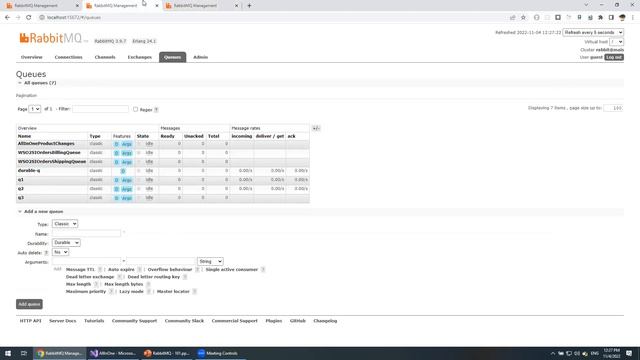Open help for Overflow behaviour
The width and height of the screenshot is (640, 360).
pyautogui.click(x=197, y=270)
